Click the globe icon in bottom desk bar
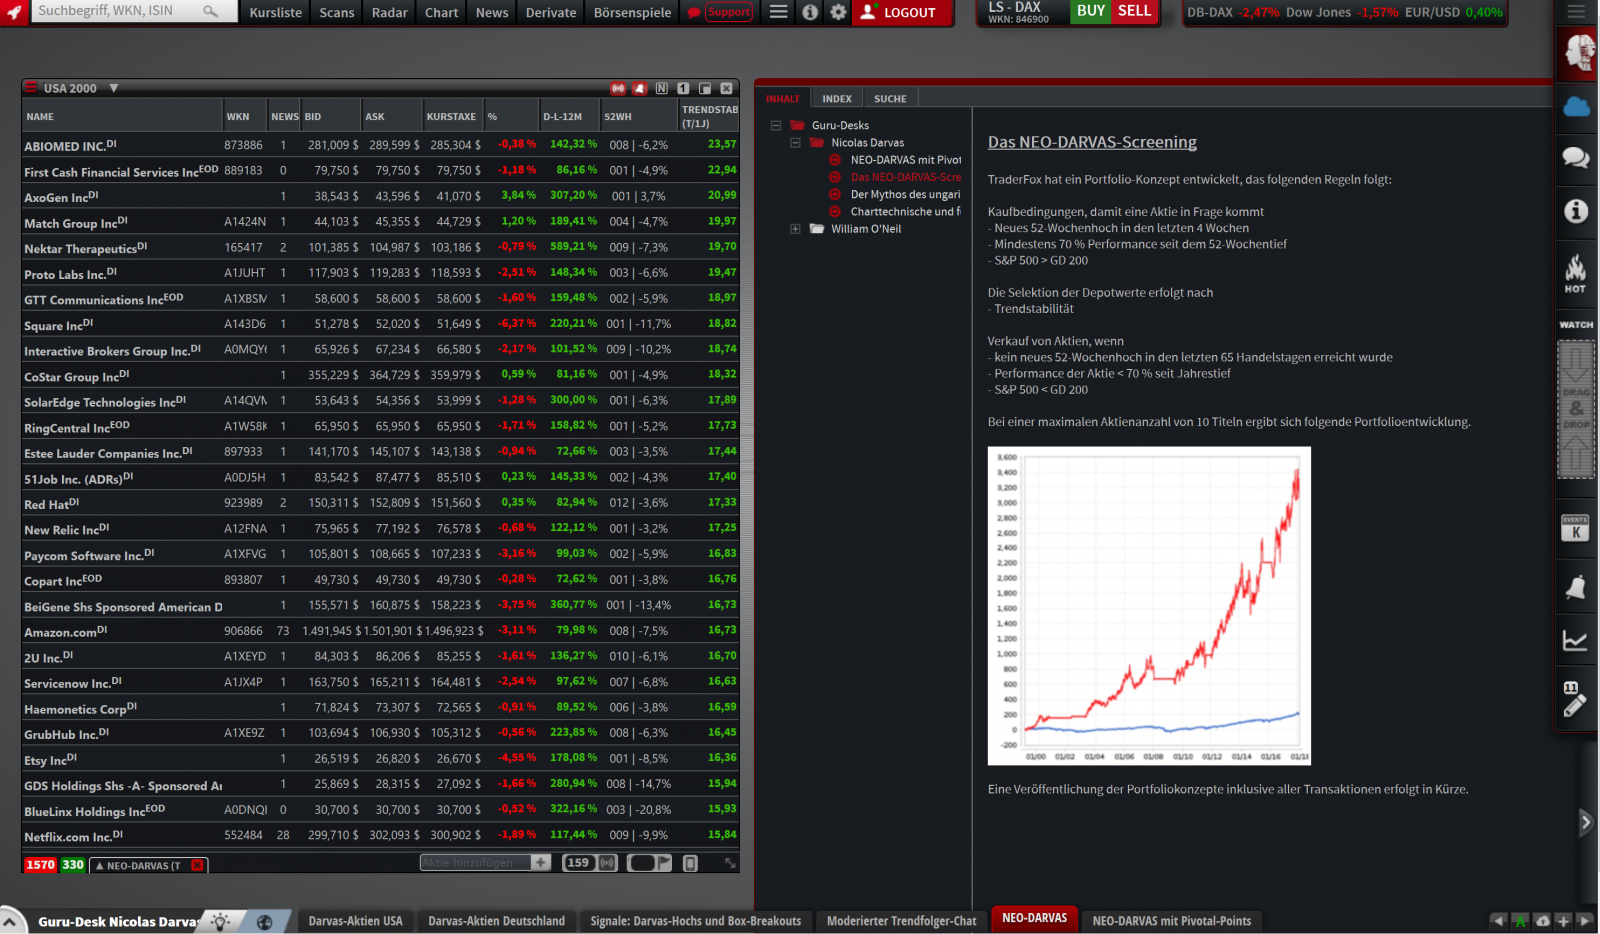Screen dimensions: 1600x934 click(x=265, y=922)
